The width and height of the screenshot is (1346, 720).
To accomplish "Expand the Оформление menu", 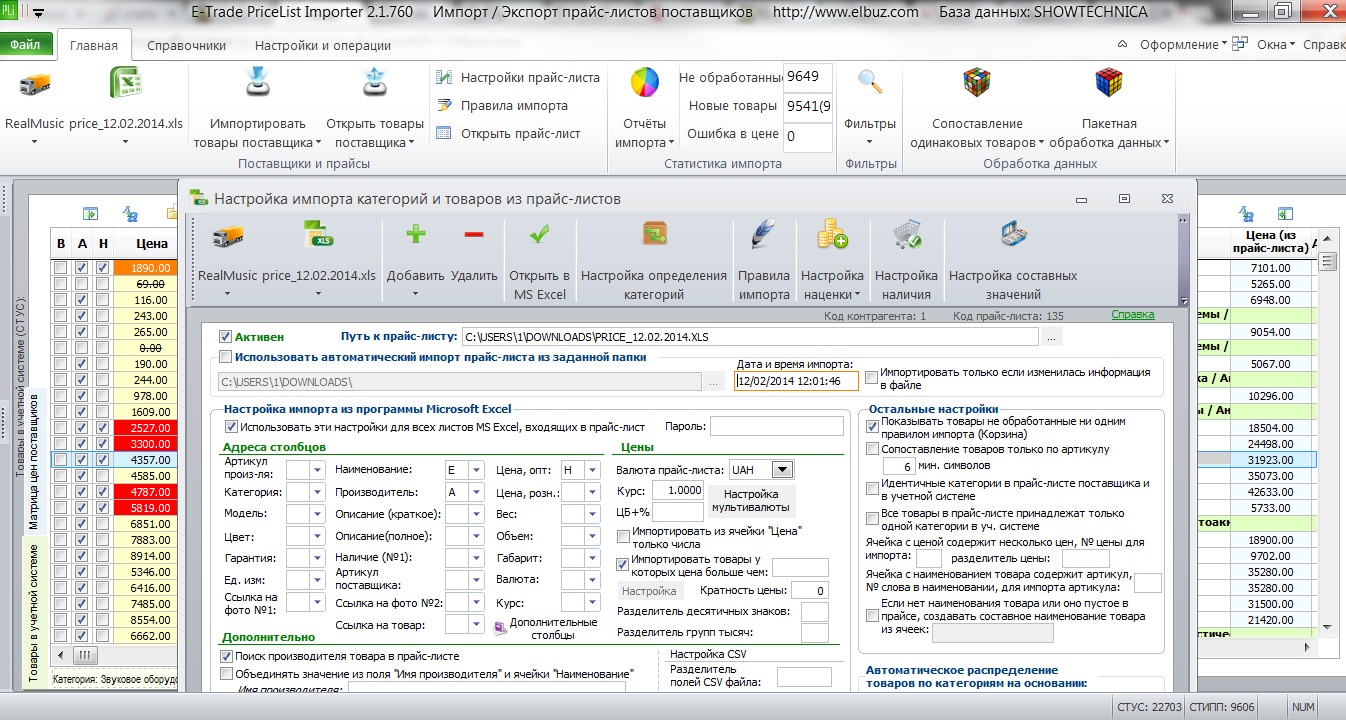I will point(1184,44).
